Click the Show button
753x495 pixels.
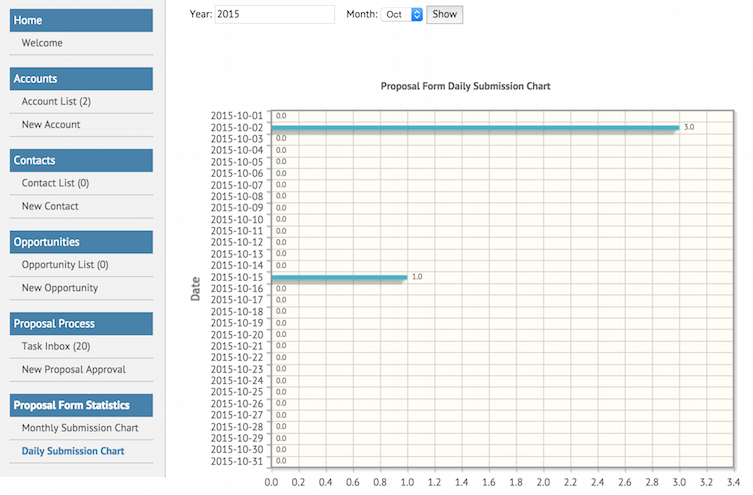tap(444, 14)
